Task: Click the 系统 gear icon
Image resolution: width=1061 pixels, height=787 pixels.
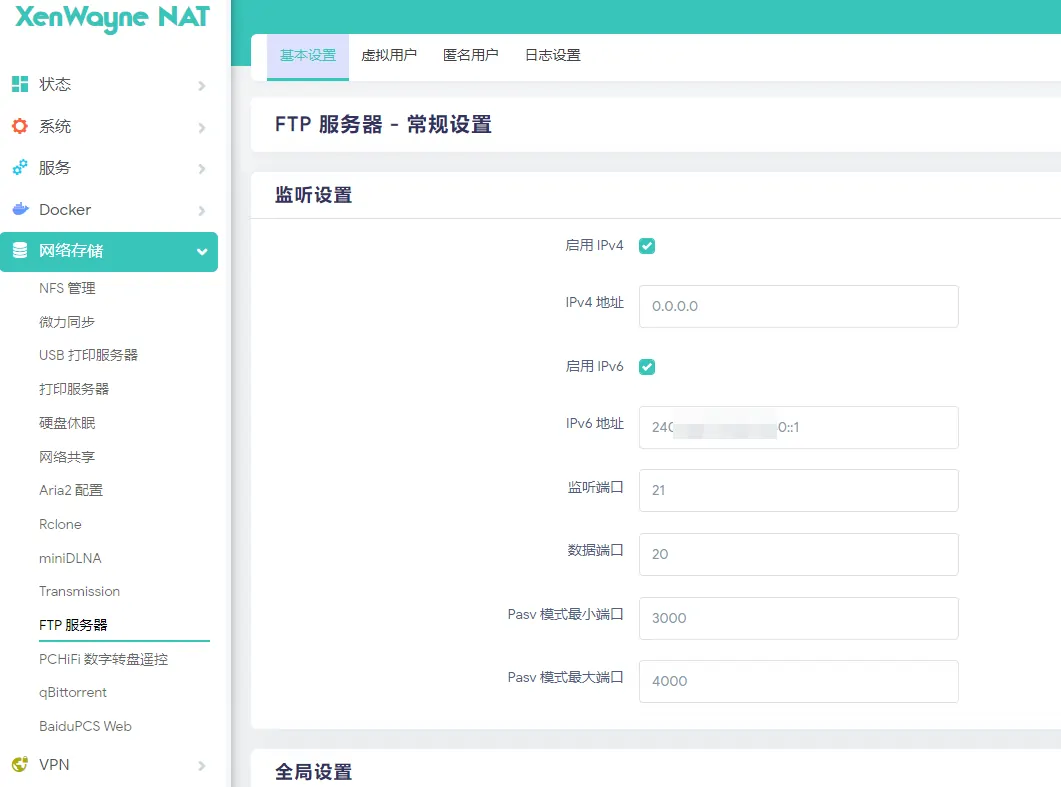Action: 20,126
